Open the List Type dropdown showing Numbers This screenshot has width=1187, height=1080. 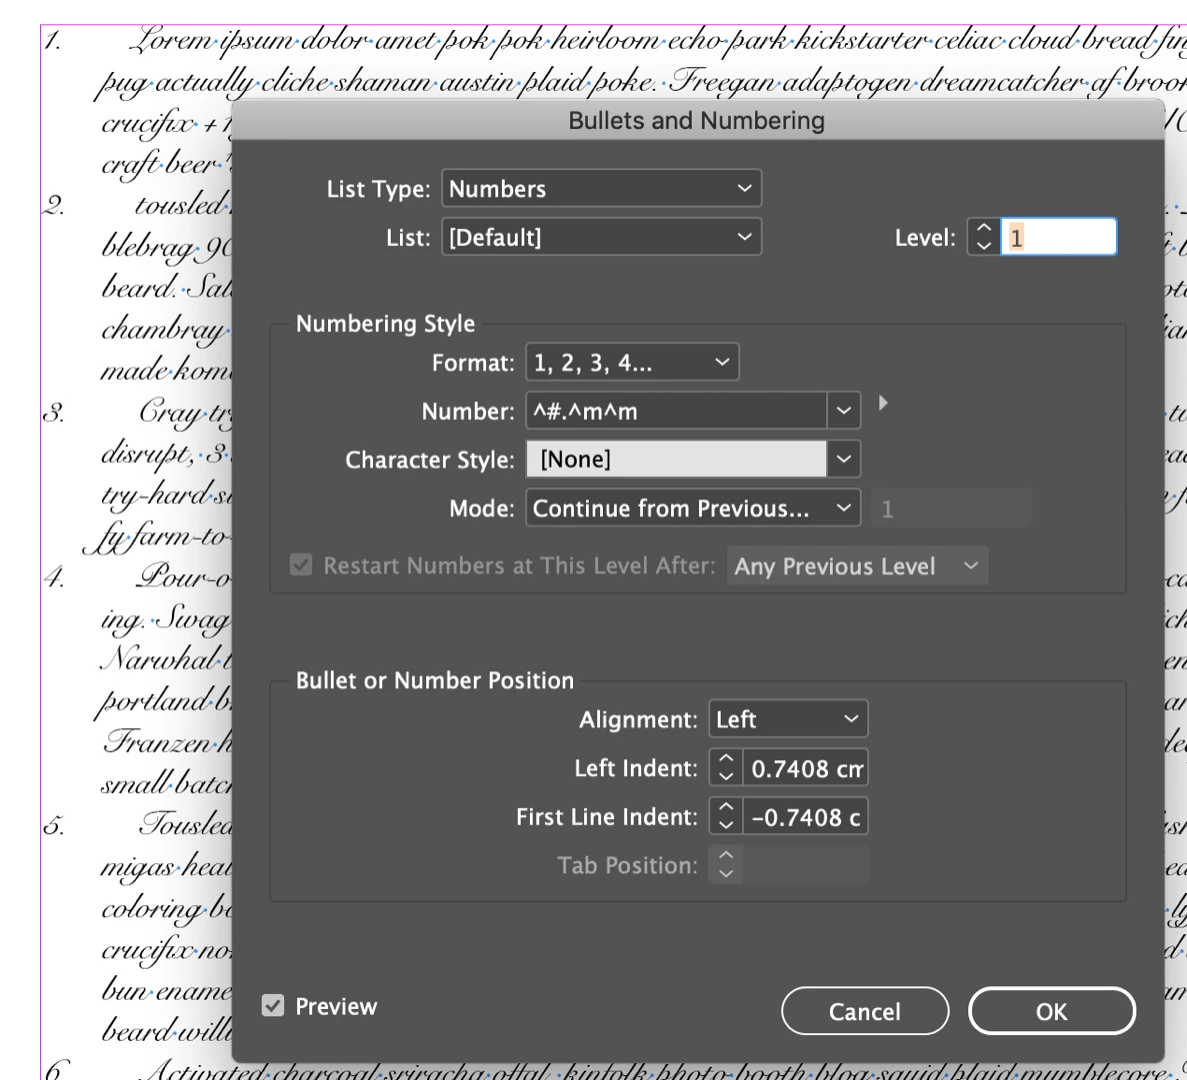(x=601, y=188)
